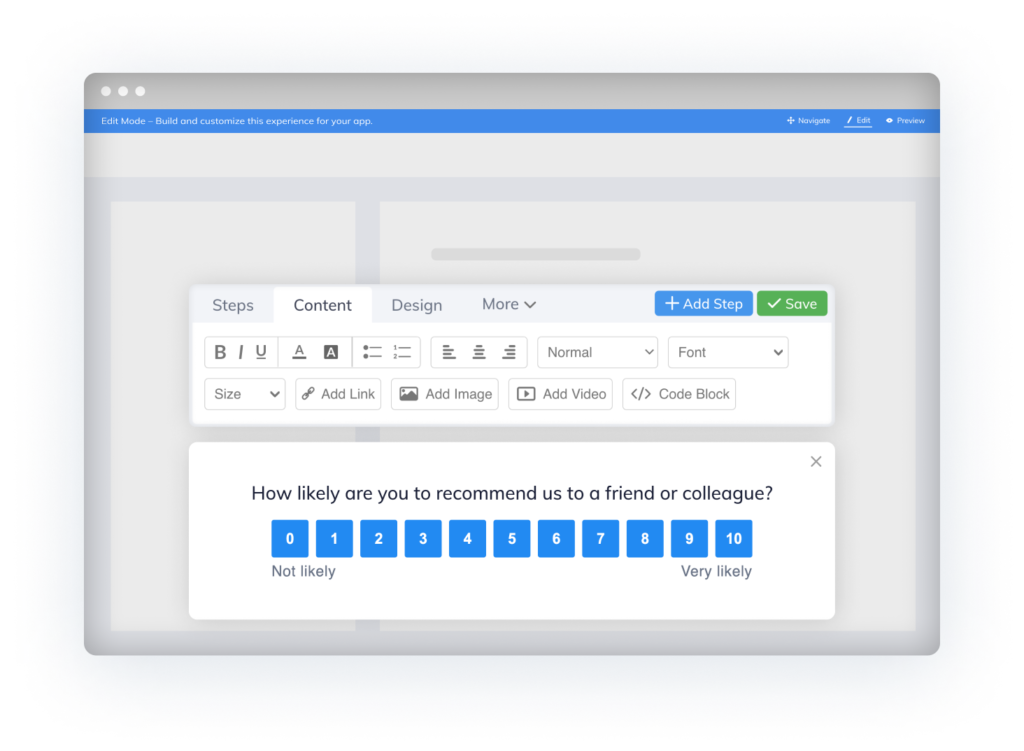The image size is (1024, 751).
Task: Insert a numbered list
Action: coord(402,352)
